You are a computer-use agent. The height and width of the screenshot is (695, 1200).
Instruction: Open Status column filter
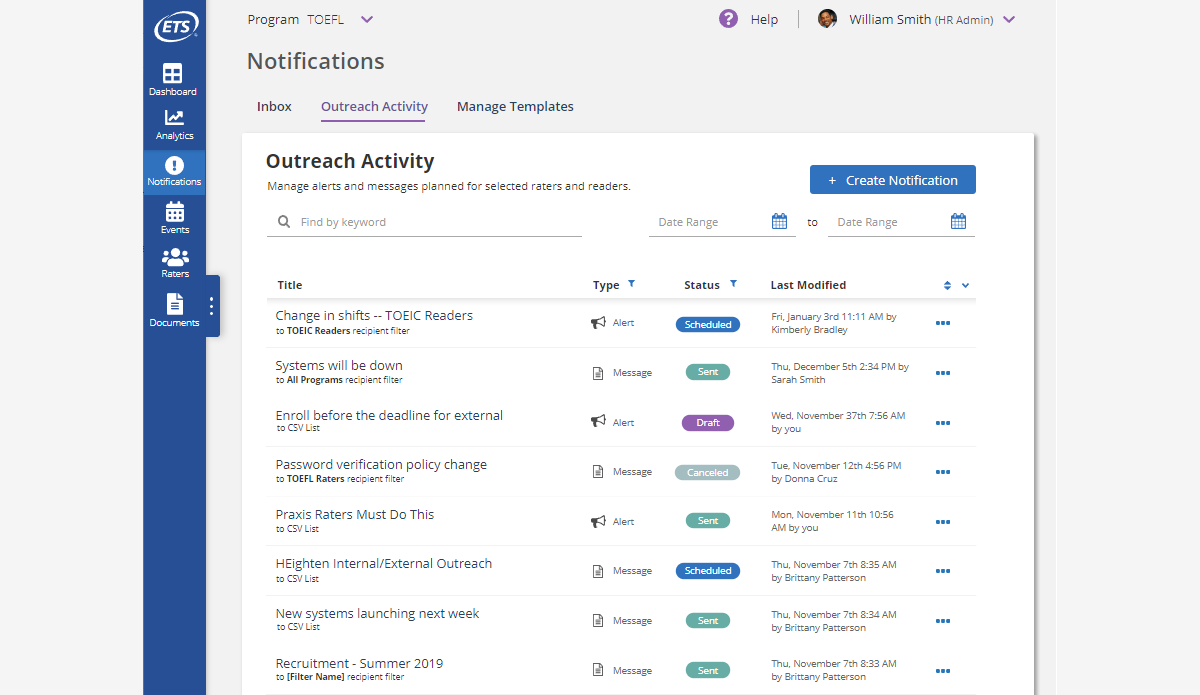point(733,285)
